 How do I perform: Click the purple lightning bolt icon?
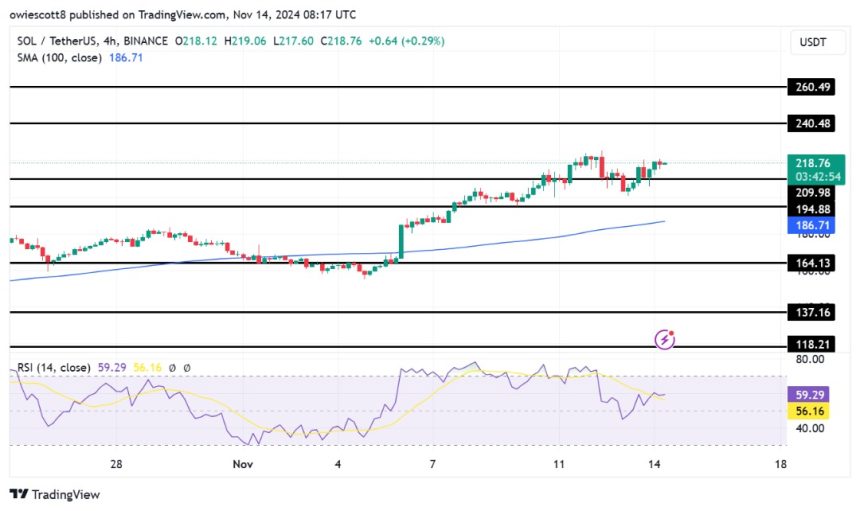pos(665,340)
